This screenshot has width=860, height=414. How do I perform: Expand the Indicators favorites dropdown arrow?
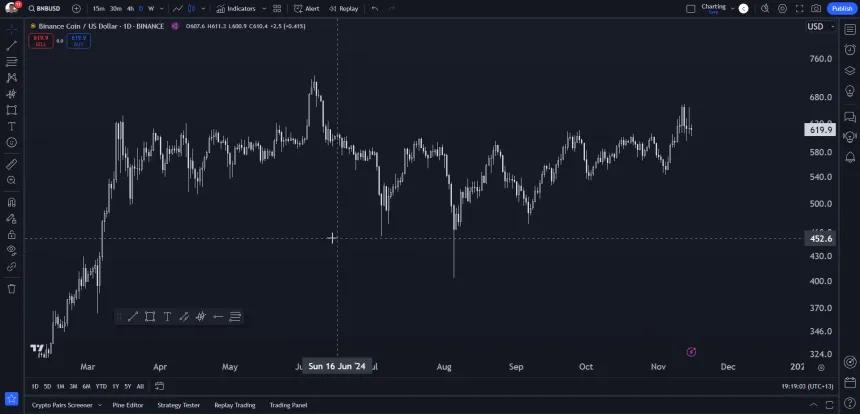(264, 9)
